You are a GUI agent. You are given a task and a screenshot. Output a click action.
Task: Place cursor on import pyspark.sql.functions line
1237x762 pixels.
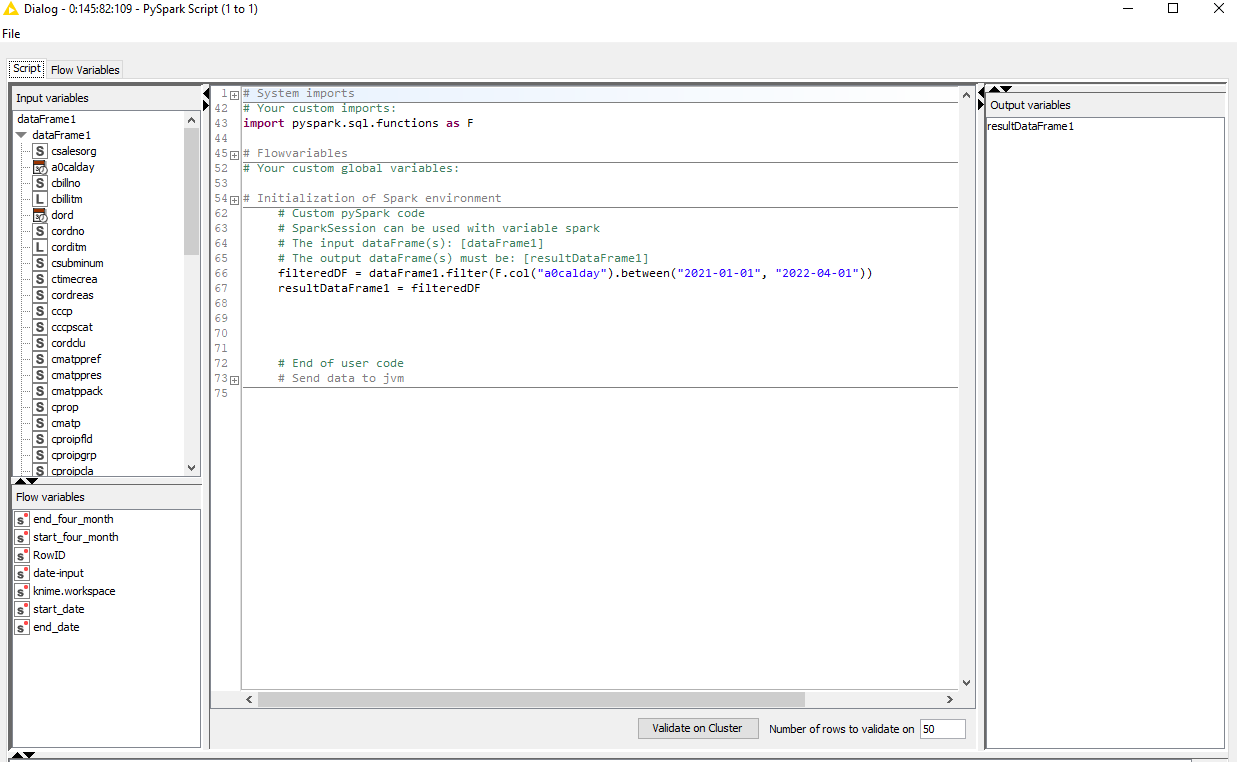358,123
